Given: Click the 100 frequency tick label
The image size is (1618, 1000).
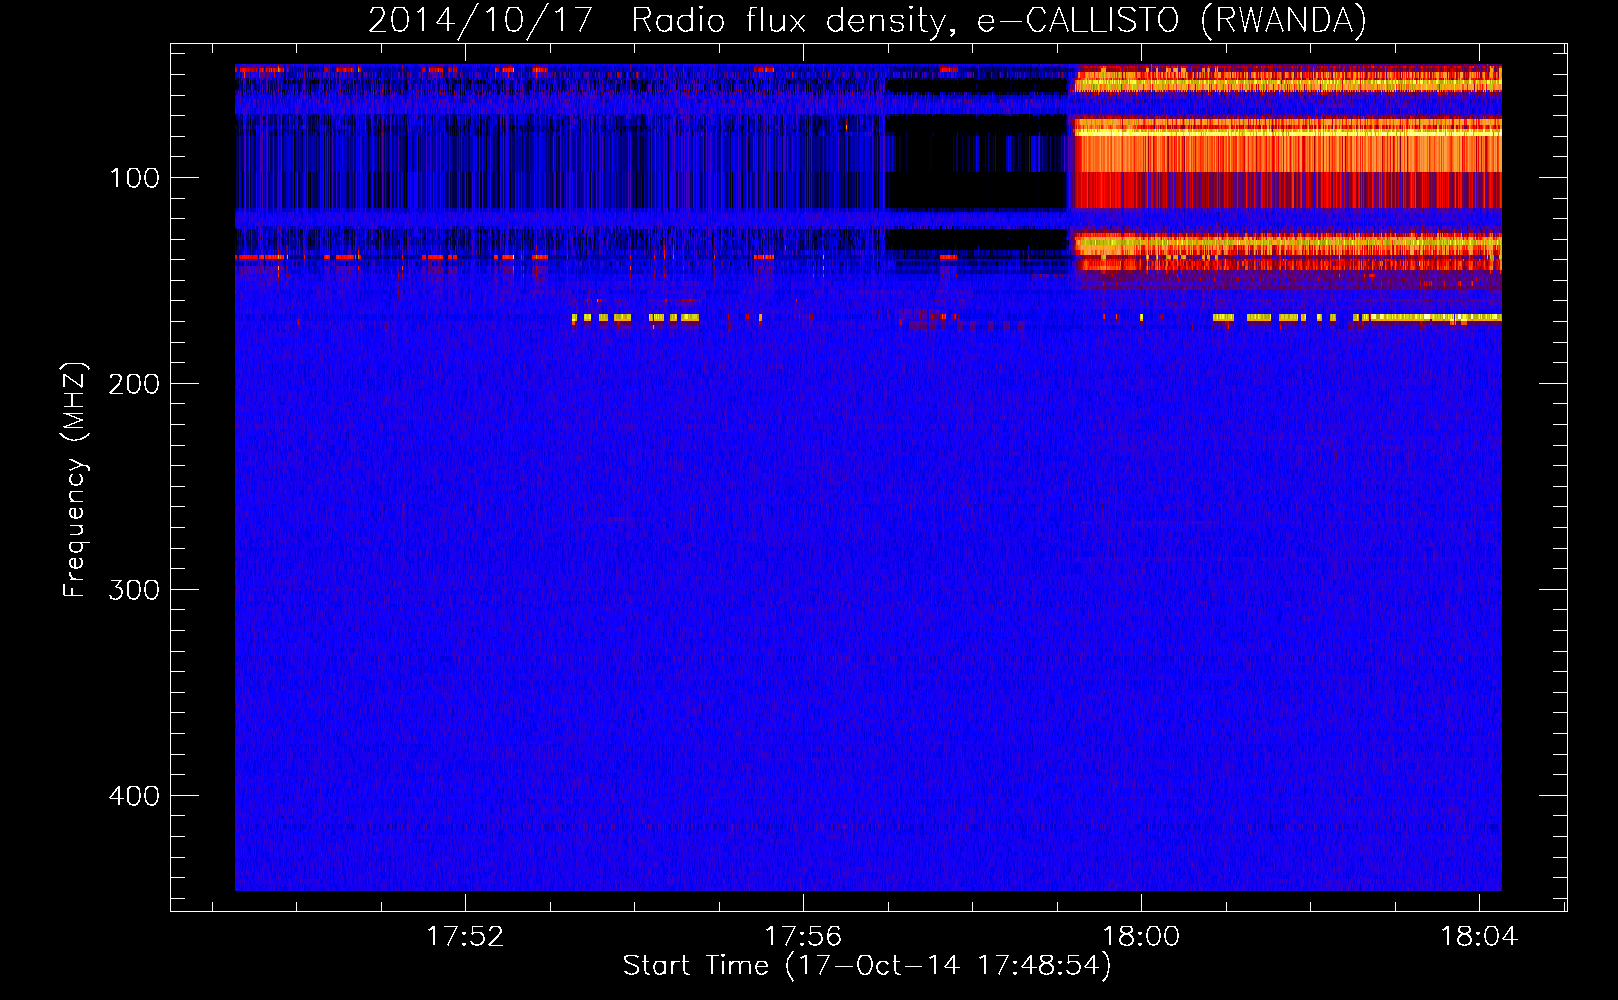Looking at the screenshot, I should (x=134, y=178).
